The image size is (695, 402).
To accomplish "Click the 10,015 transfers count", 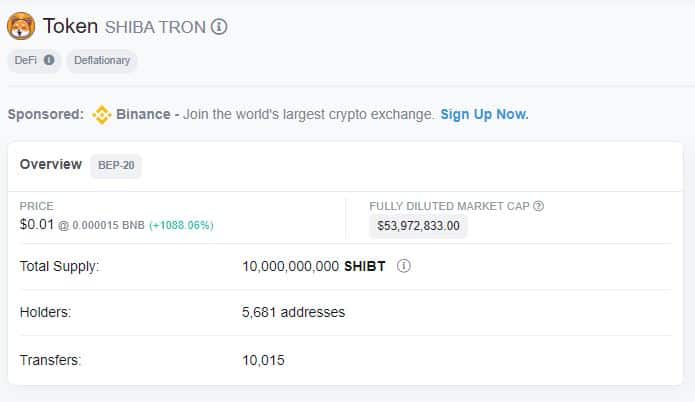I will 263,360.
